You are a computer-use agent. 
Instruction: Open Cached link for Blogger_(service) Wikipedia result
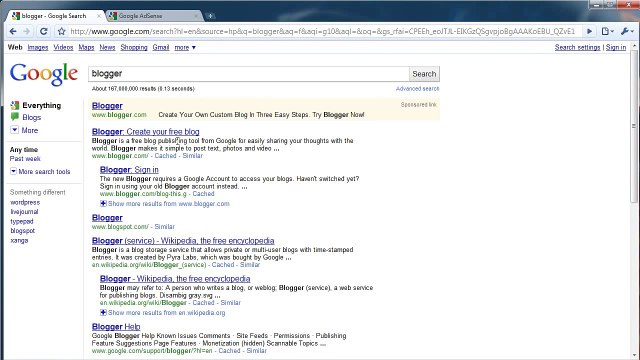tap(223, 264)
